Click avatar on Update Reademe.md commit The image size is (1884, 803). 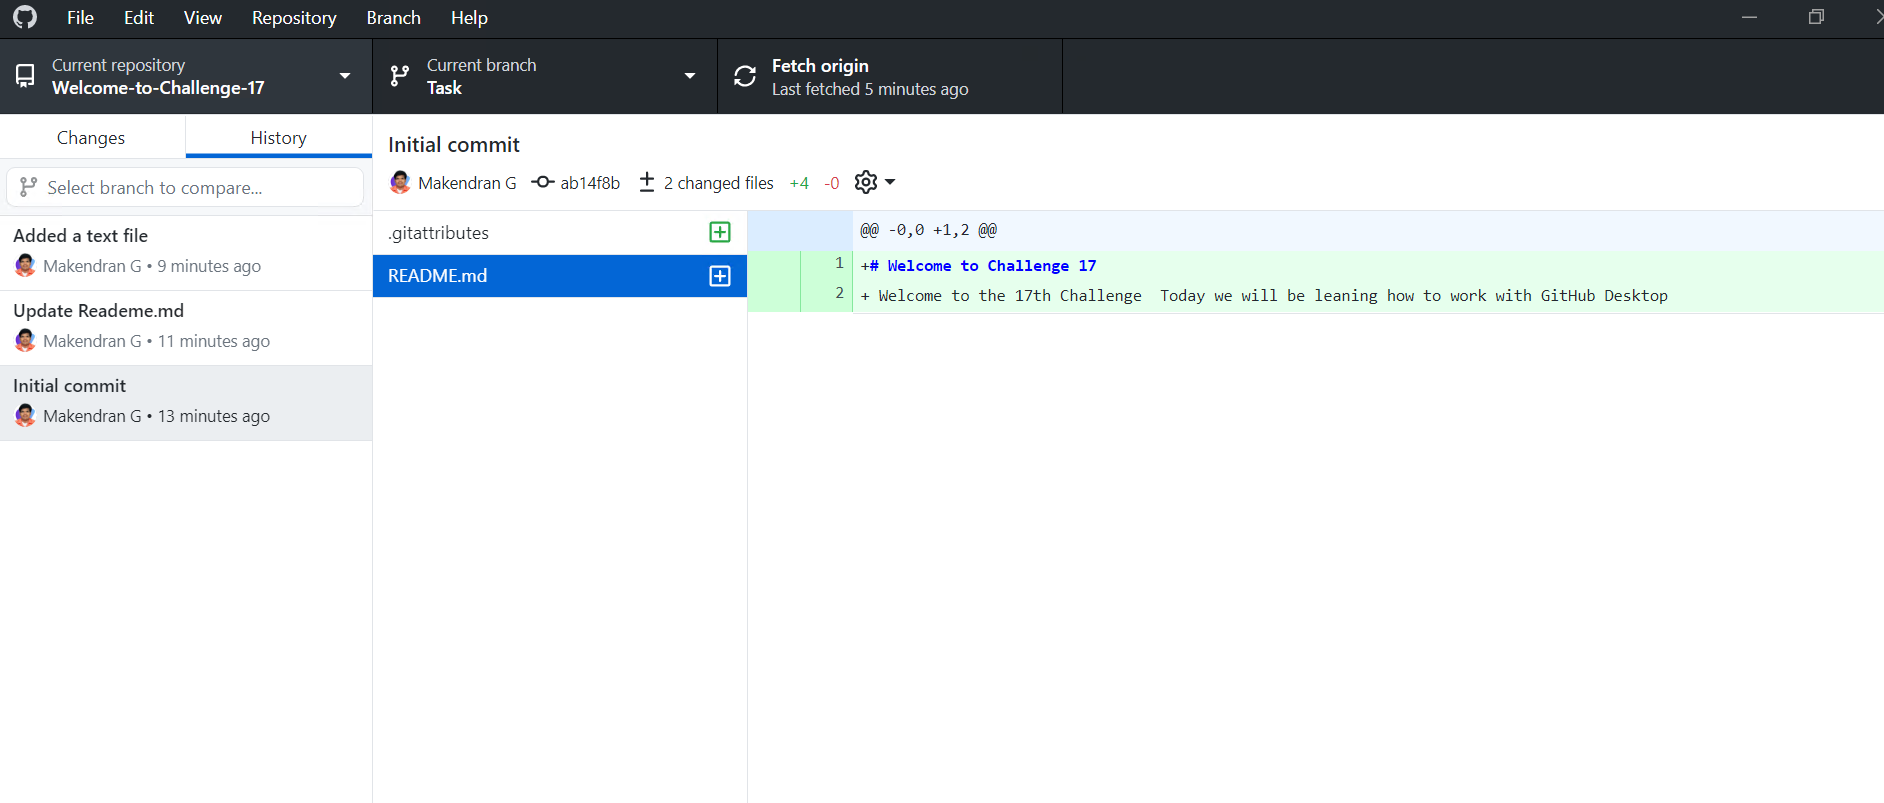click(x=25, y=340)
